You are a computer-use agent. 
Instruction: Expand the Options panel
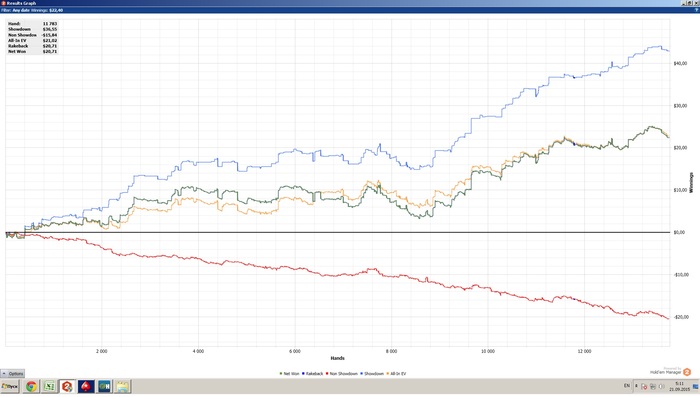coord(12,373)
